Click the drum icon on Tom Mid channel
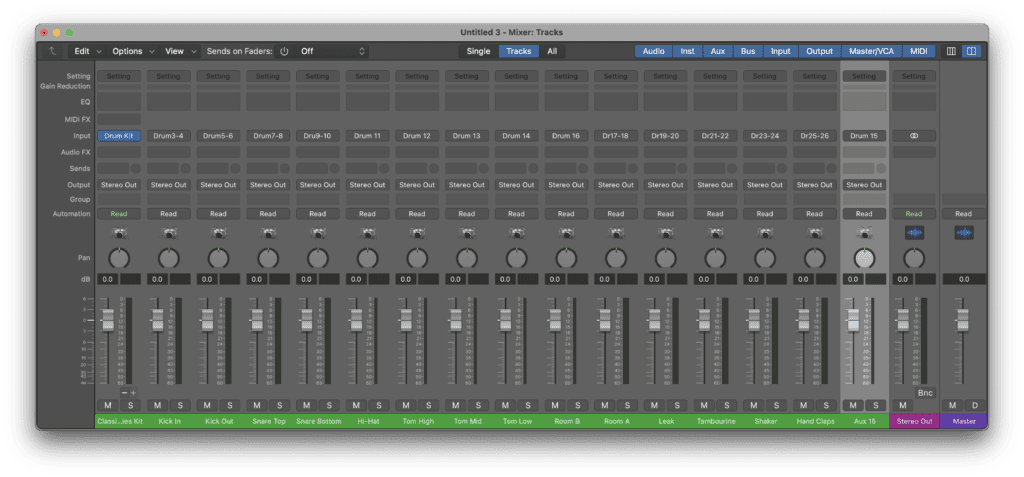 pyautogui.click(x=466, y=233)
